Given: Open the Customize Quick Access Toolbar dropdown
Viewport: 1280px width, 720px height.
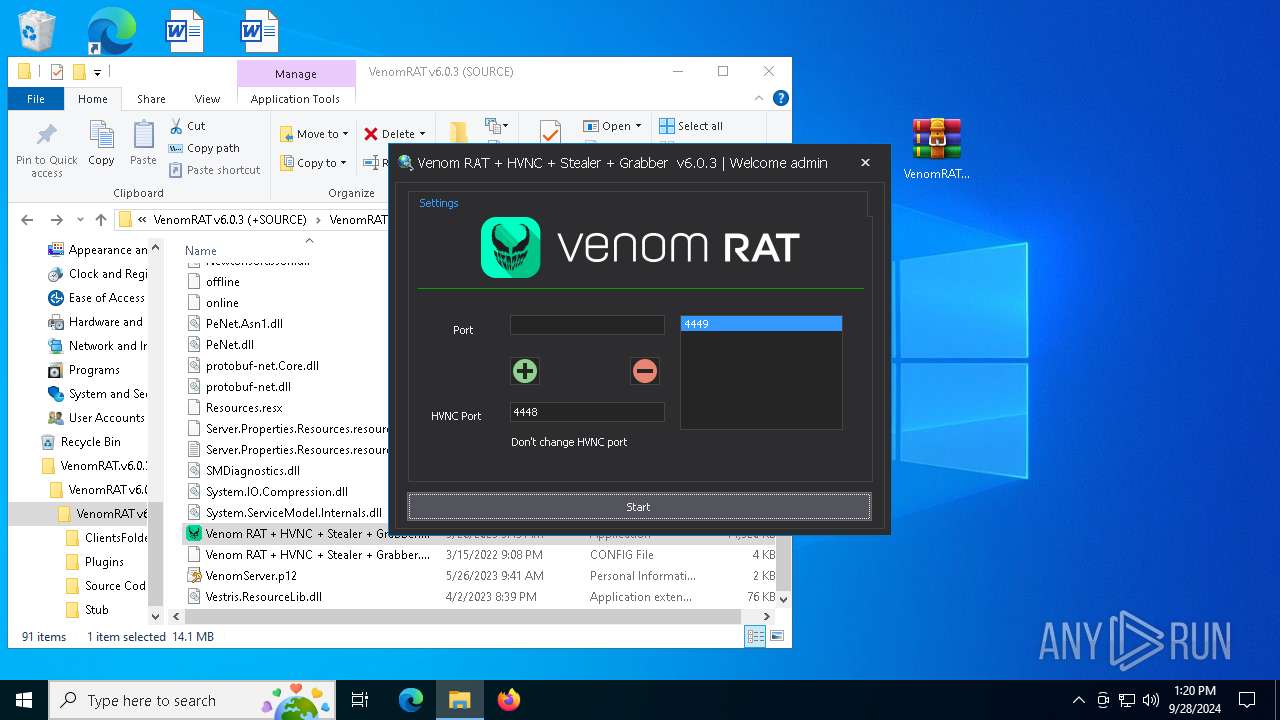Looking at the screenshot, I should click(x=97, y=72).
